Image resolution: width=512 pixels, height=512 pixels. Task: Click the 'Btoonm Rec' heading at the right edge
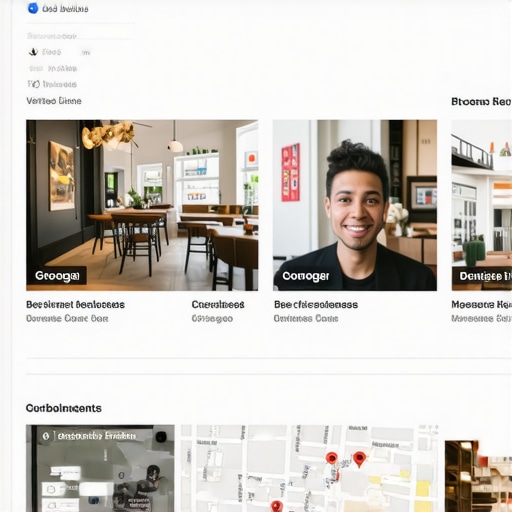(481, 101)
